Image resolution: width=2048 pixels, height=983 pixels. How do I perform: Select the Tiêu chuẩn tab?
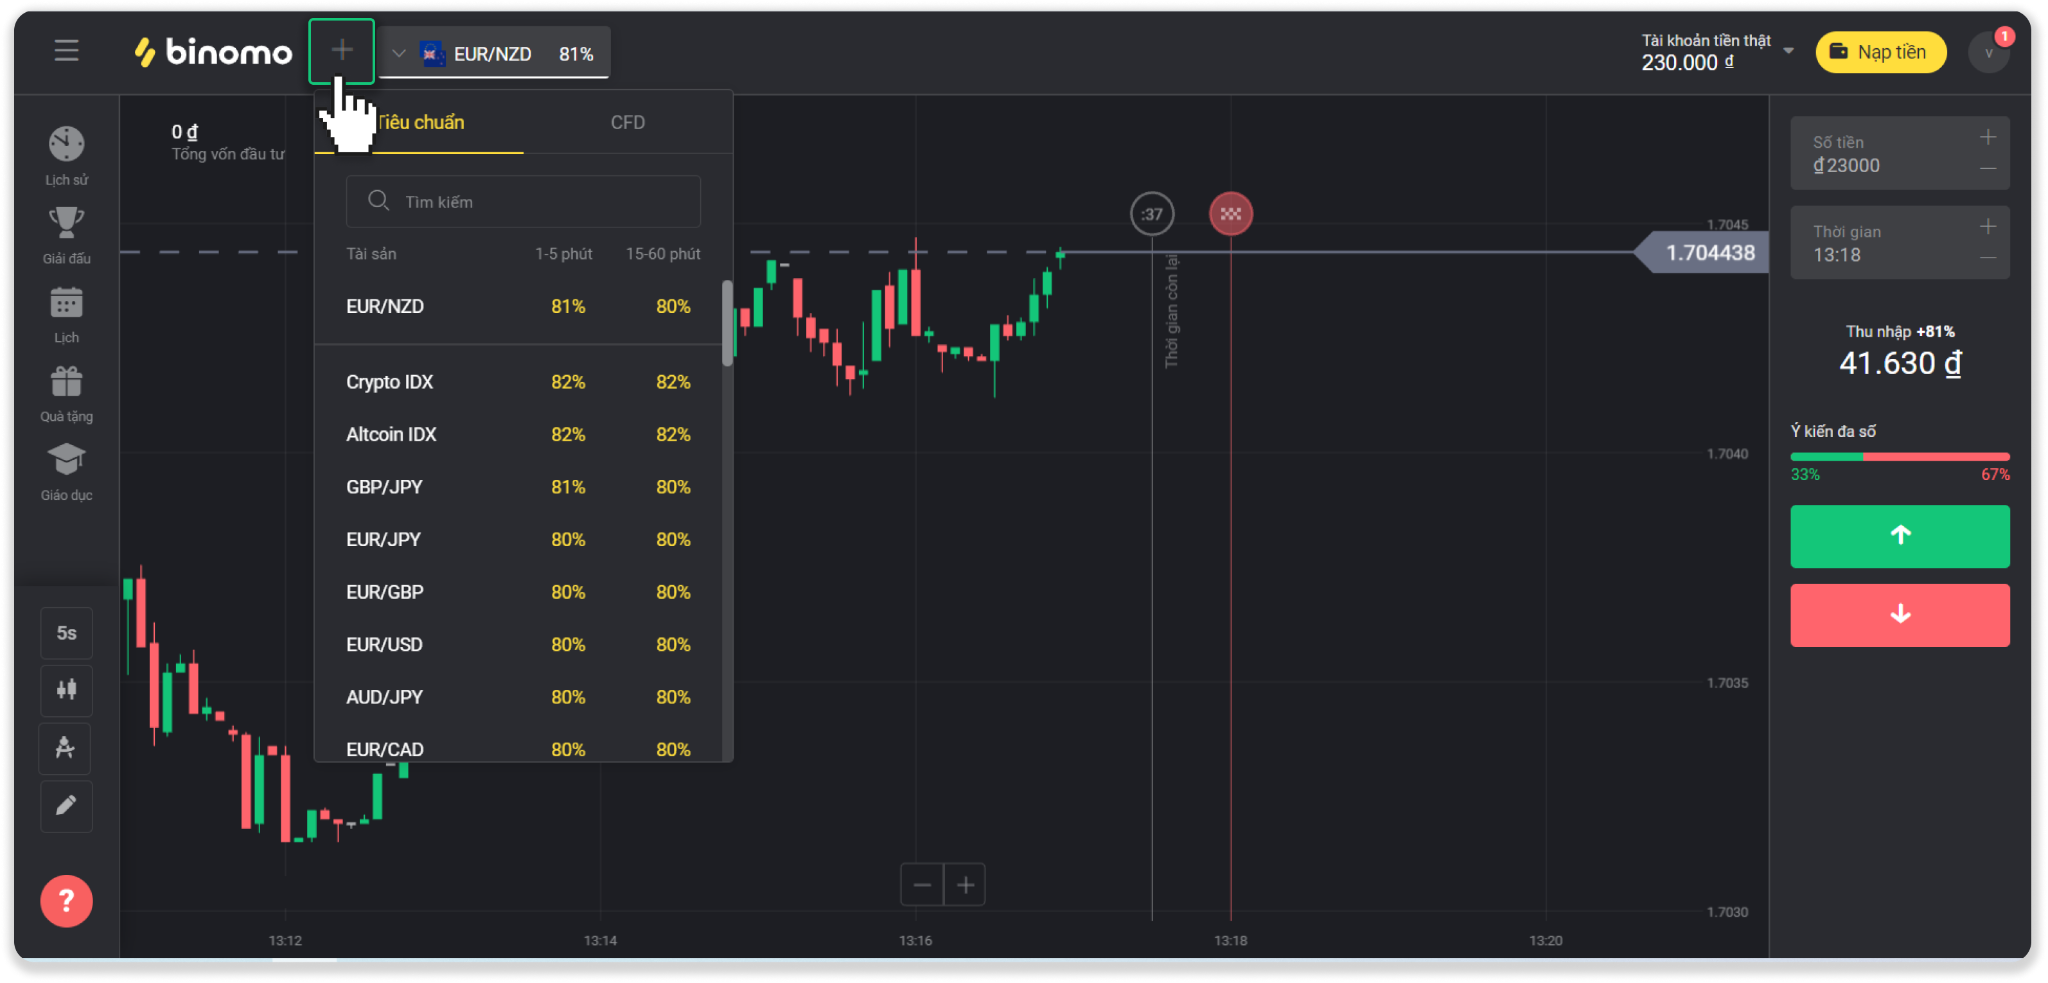coord(420,123)
